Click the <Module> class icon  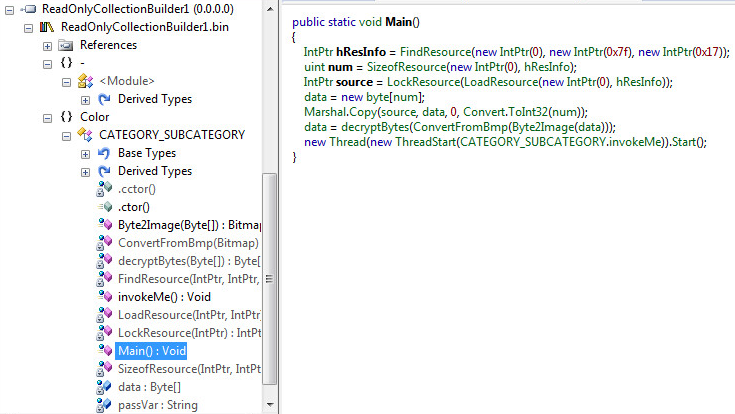[x=85, y=81]
